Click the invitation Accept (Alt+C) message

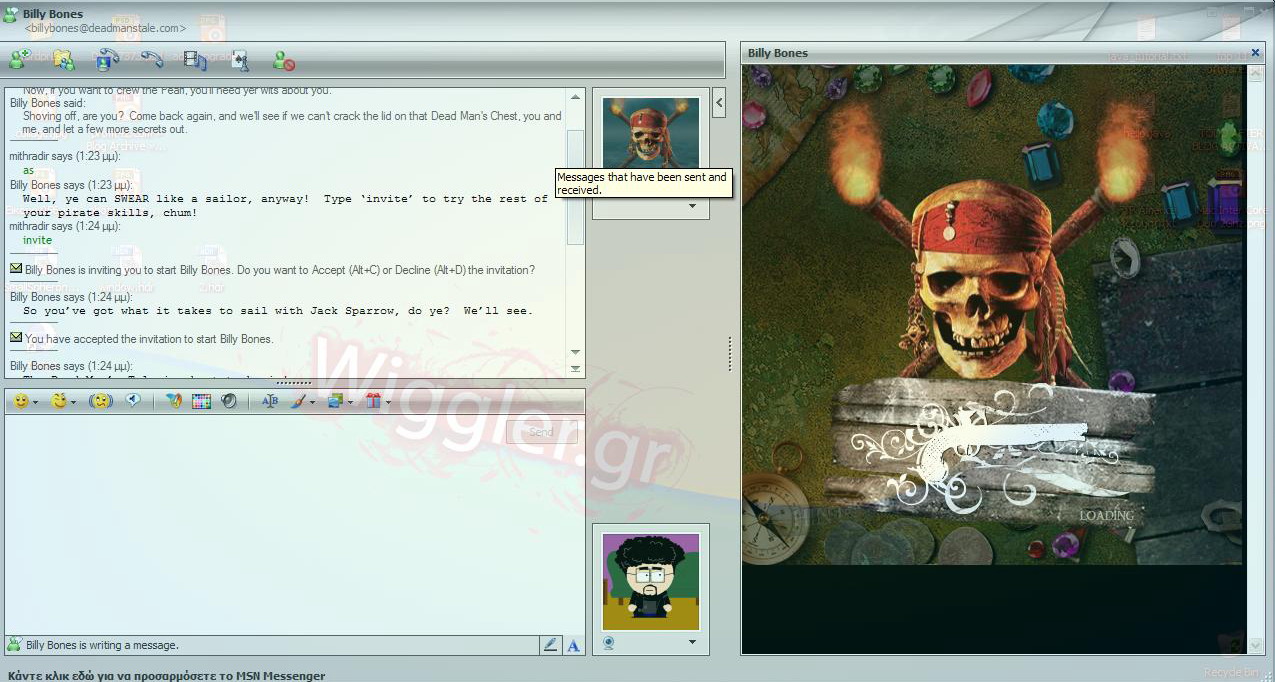coord(280,270)
